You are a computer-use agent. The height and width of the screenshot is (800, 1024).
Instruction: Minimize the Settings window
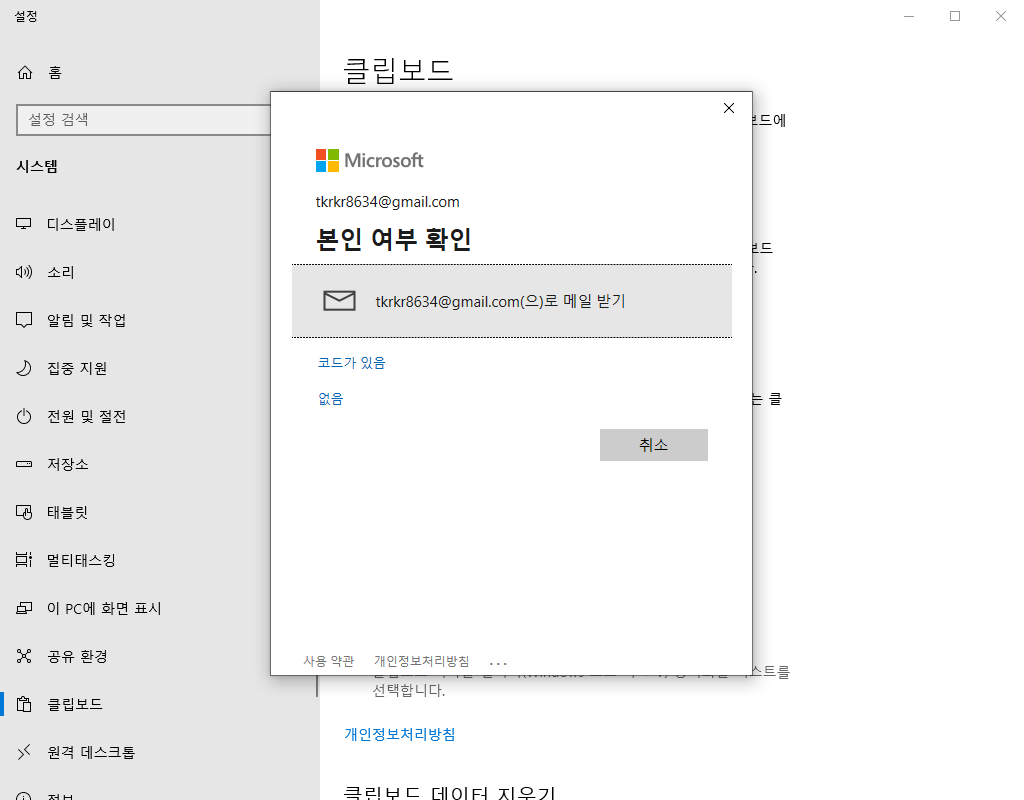point(909,16)
